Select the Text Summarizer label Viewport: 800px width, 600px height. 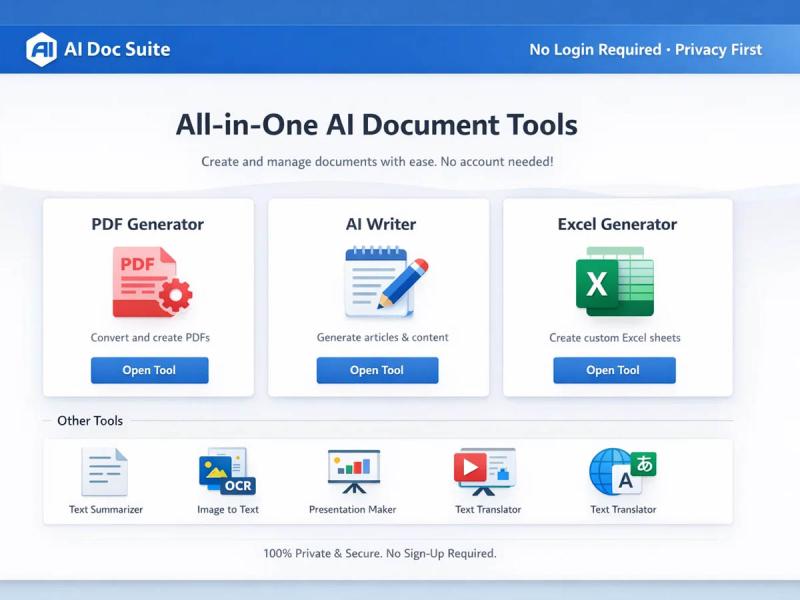point(106,510)
